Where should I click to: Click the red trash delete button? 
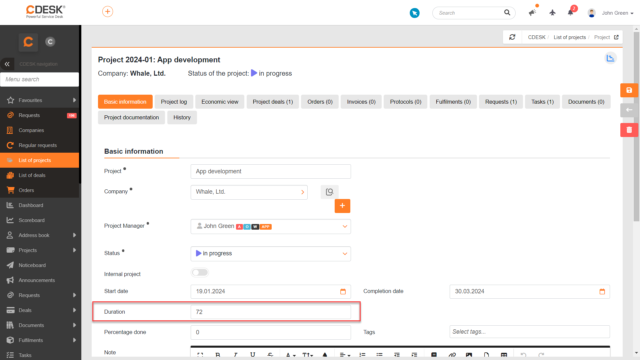coord(629,130)
